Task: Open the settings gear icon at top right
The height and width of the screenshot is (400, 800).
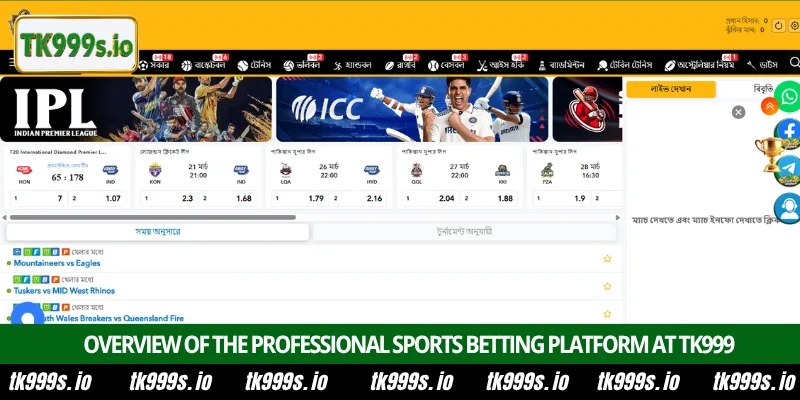Action: pyautogui.click(x=795, y=26)
